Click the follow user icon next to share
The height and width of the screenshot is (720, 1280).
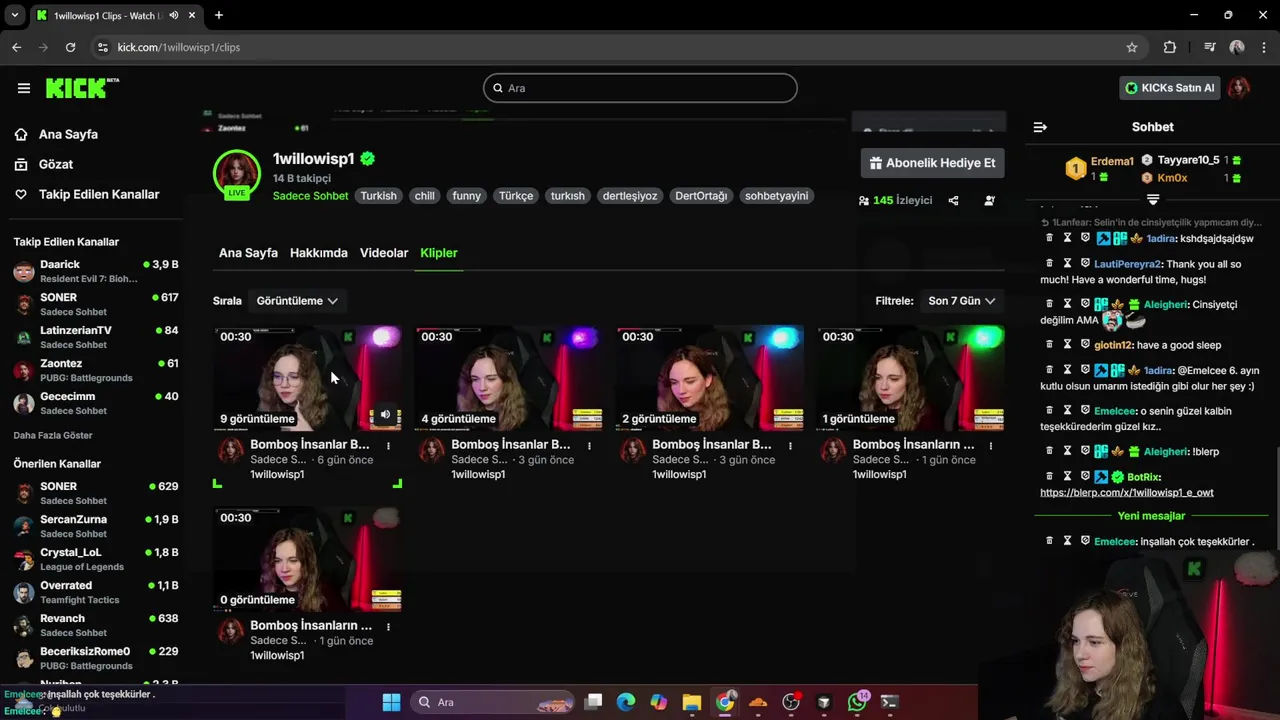coord(989,200)
